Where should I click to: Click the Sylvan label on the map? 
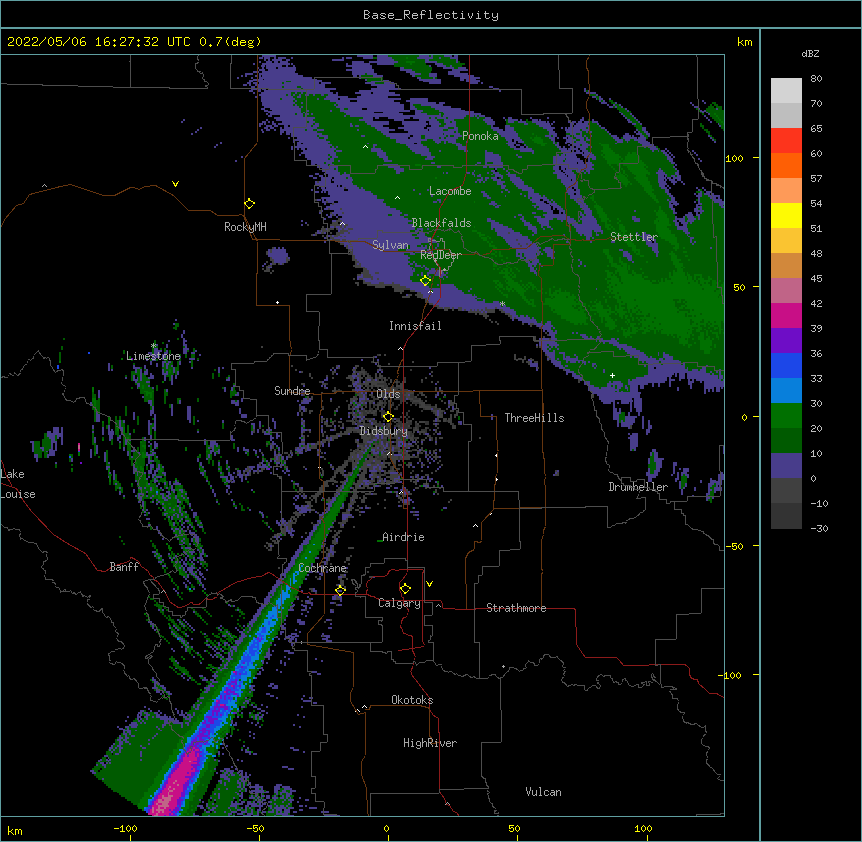390,245
